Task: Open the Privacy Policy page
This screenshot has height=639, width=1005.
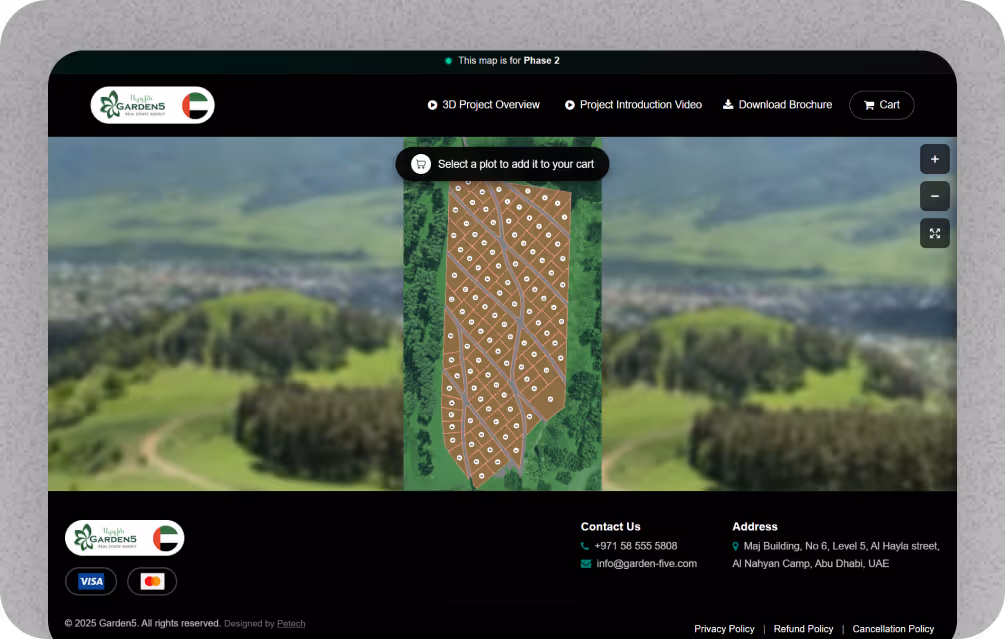Action: pos(724,629)
